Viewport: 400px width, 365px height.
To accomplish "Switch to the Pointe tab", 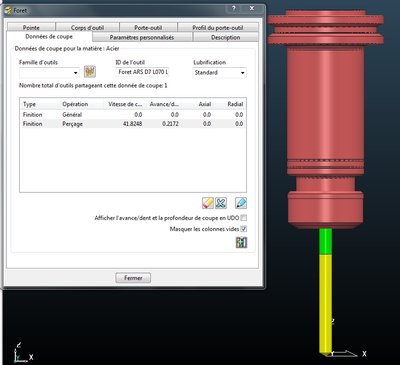I will (31, 27).
